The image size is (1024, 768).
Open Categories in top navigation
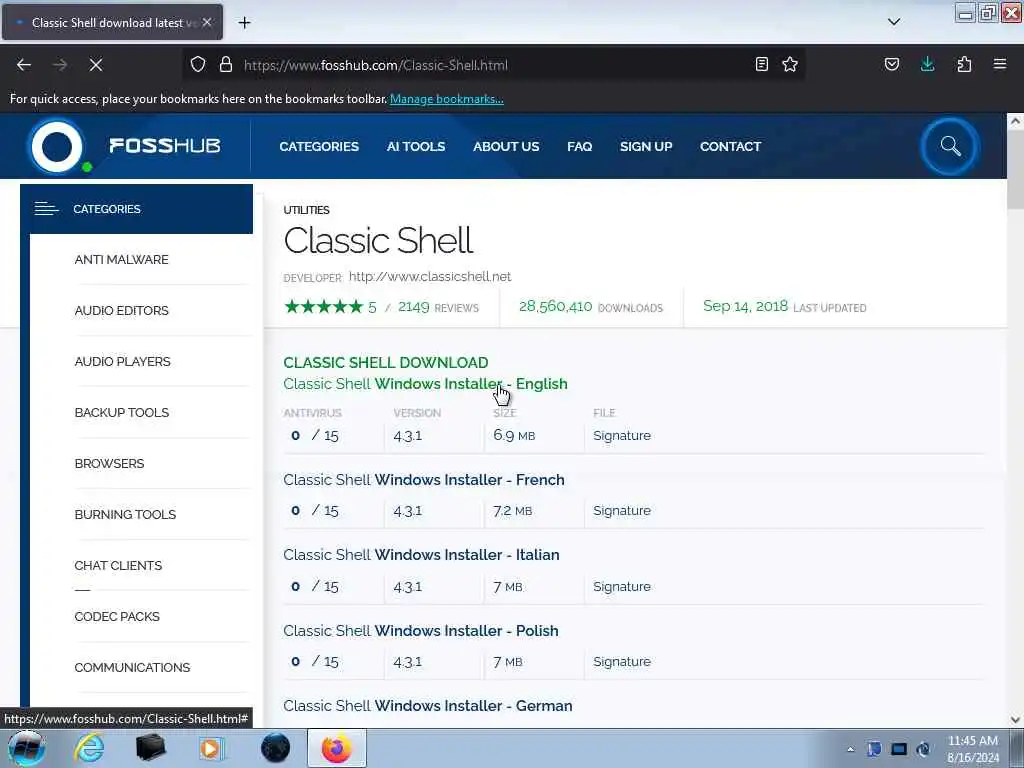pos(319,146)
